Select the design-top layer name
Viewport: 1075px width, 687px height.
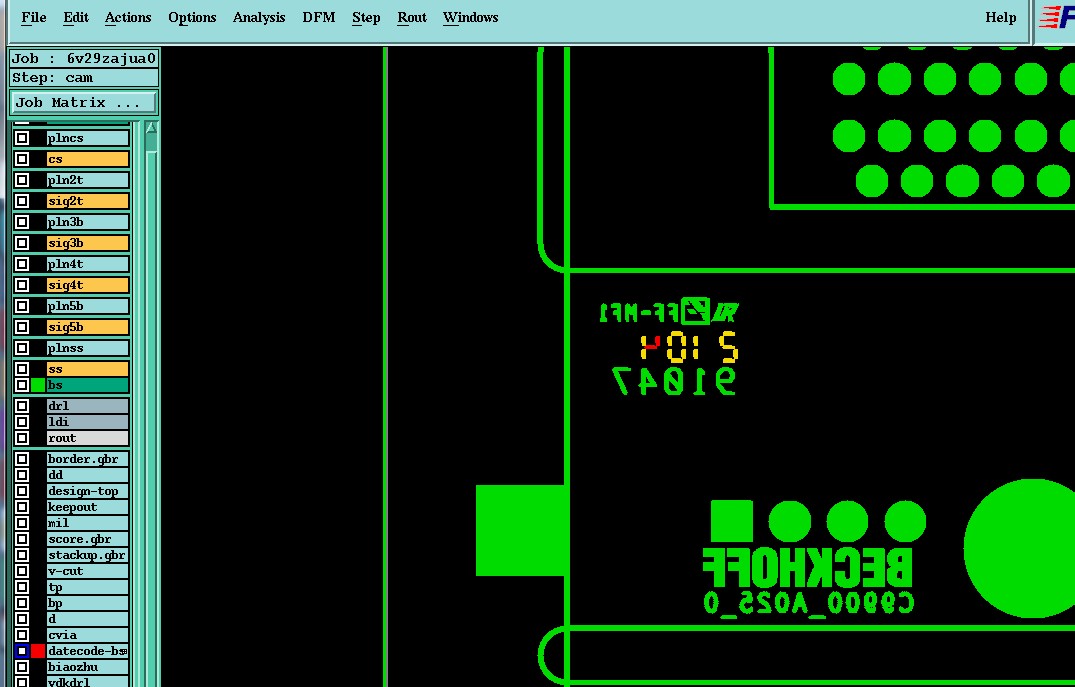point(88,491)
